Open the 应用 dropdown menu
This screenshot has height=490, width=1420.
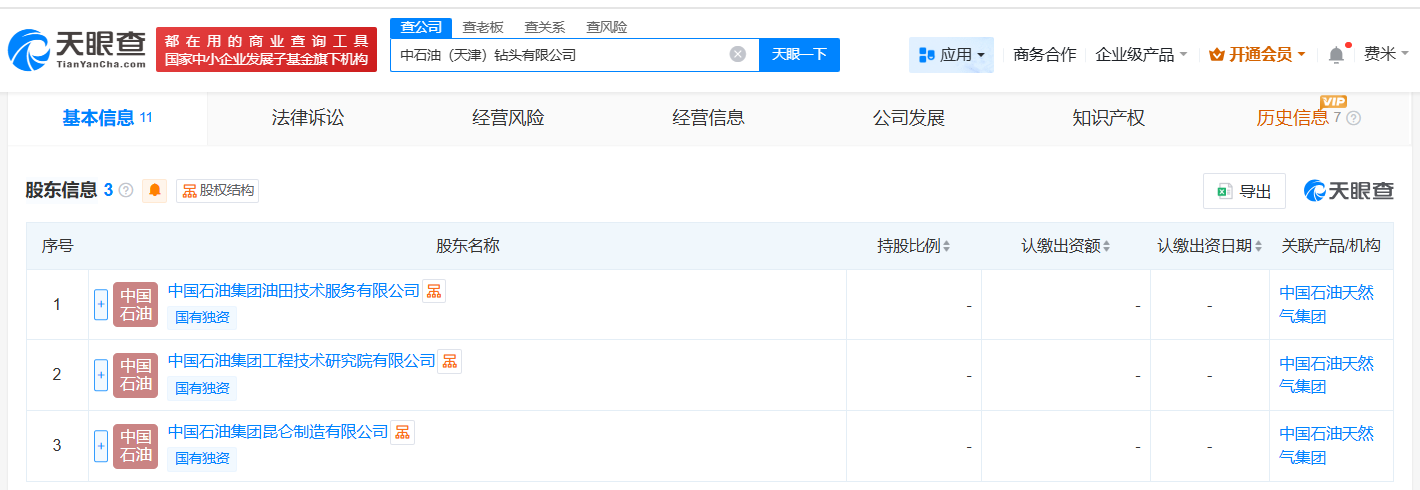(951, 55)
